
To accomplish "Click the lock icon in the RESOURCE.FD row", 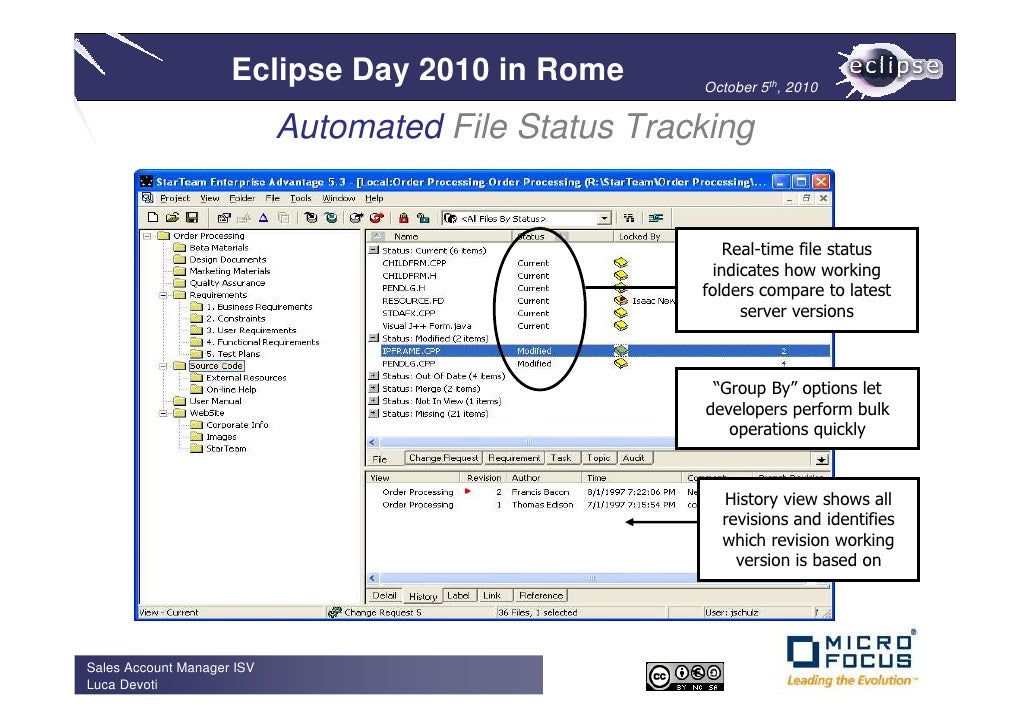I will tap(621, 300).
